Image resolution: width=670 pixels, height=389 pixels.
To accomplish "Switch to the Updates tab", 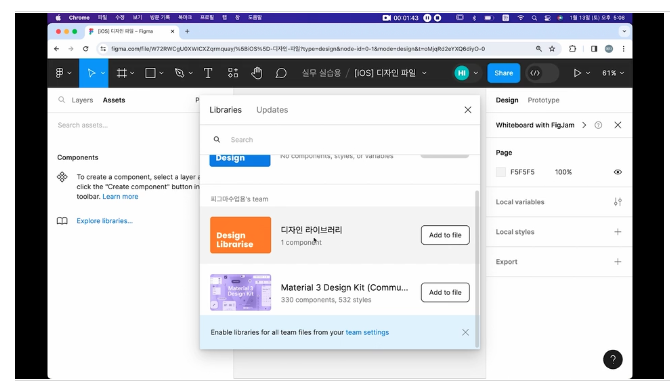I will 272,110.
